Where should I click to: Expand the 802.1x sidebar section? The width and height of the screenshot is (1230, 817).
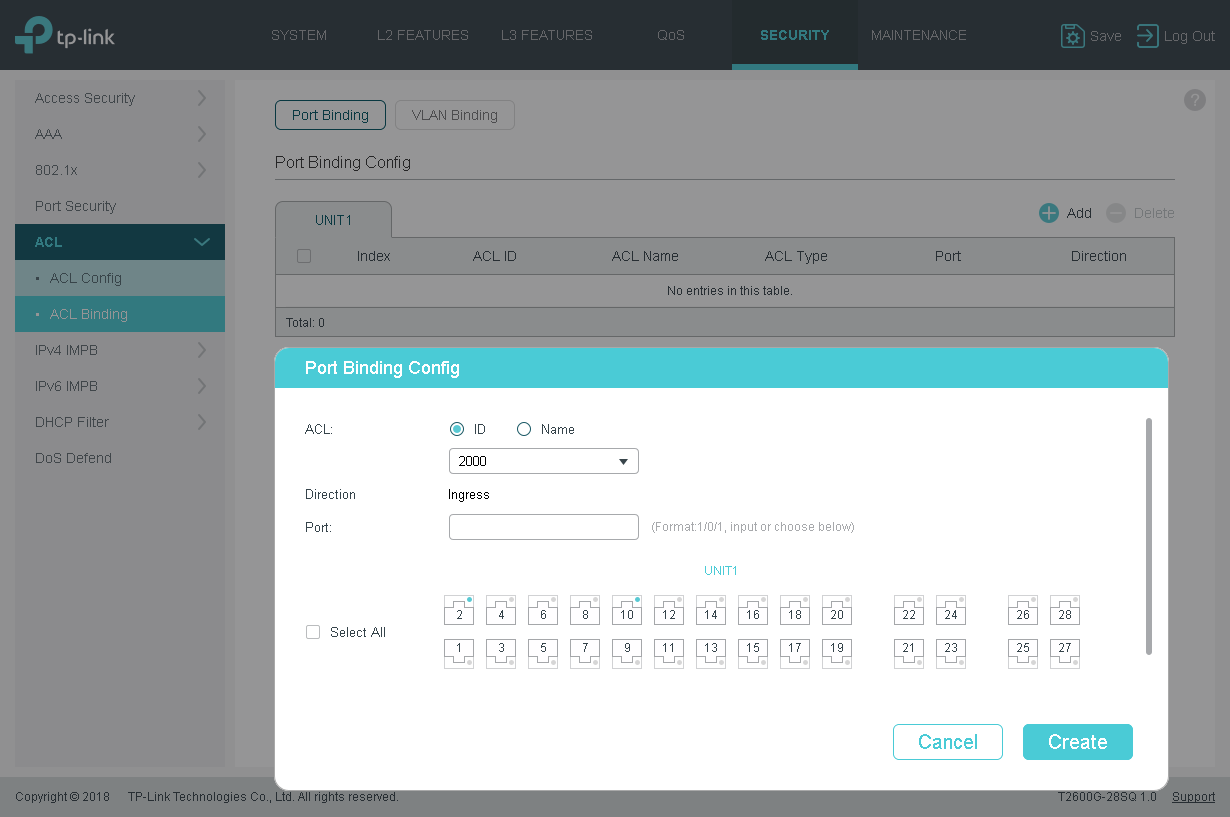point(120,170)
